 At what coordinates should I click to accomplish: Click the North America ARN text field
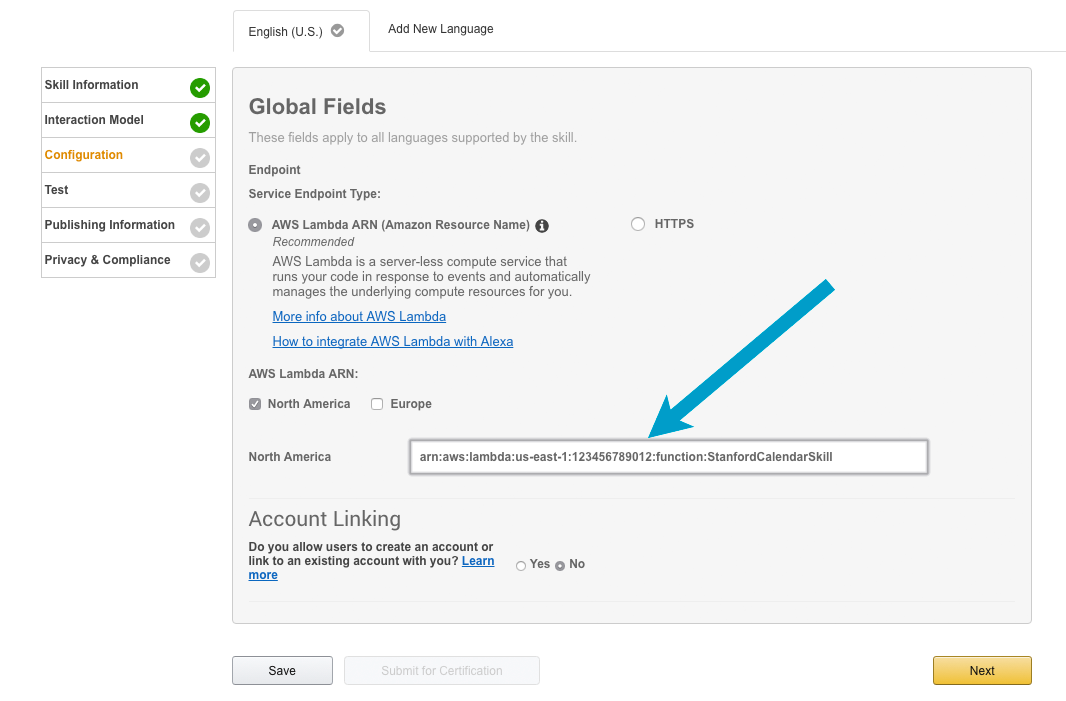point(668,457)
